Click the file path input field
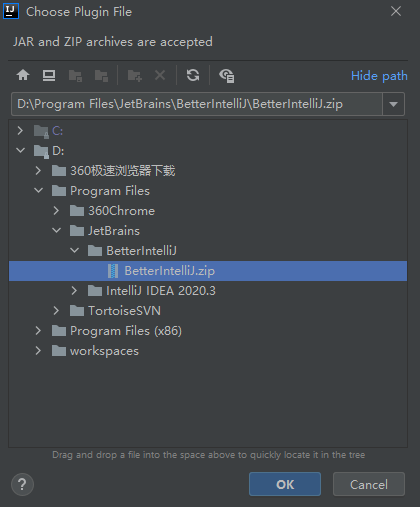Viewport: 420px width, 507px height. pyautogui.click(x=197, y=104)
